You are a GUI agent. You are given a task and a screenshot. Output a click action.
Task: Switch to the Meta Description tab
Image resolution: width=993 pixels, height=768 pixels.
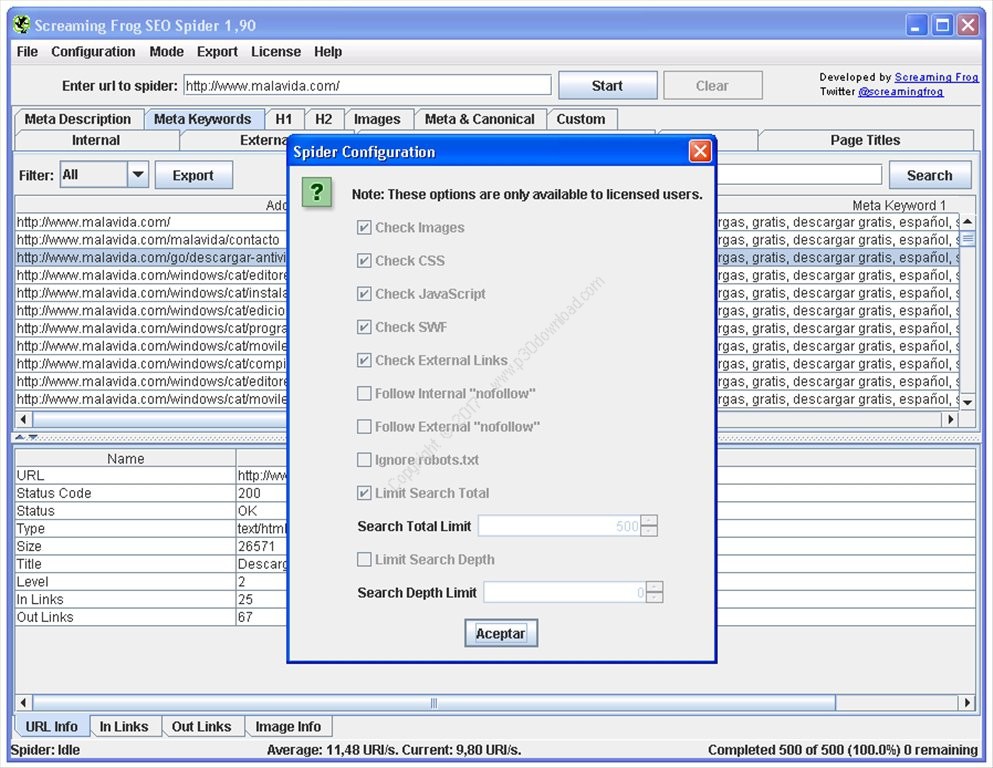78,119
